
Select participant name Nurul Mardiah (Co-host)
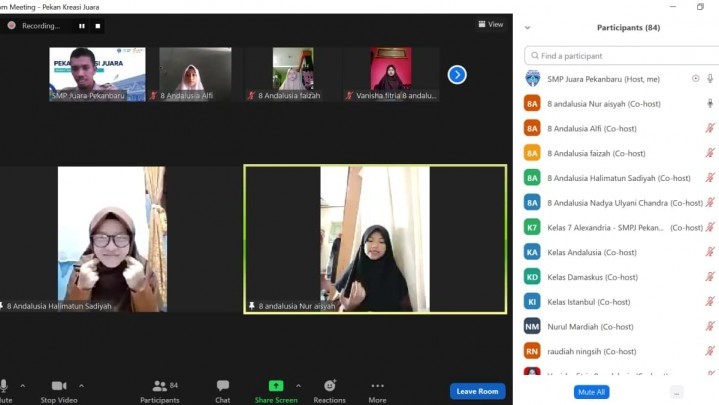click(x=590, y=327)
